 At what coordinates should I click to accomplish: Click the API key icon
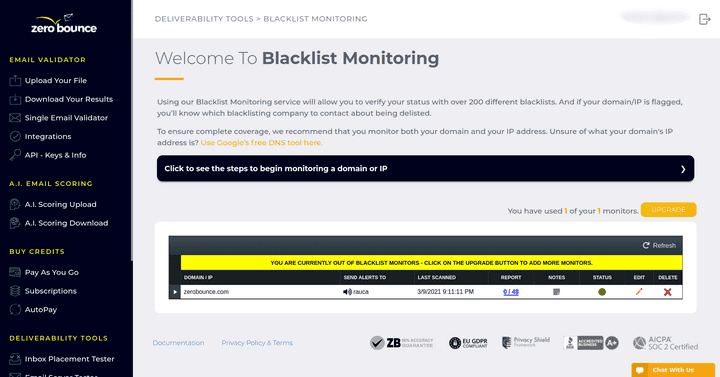point(15,155)
